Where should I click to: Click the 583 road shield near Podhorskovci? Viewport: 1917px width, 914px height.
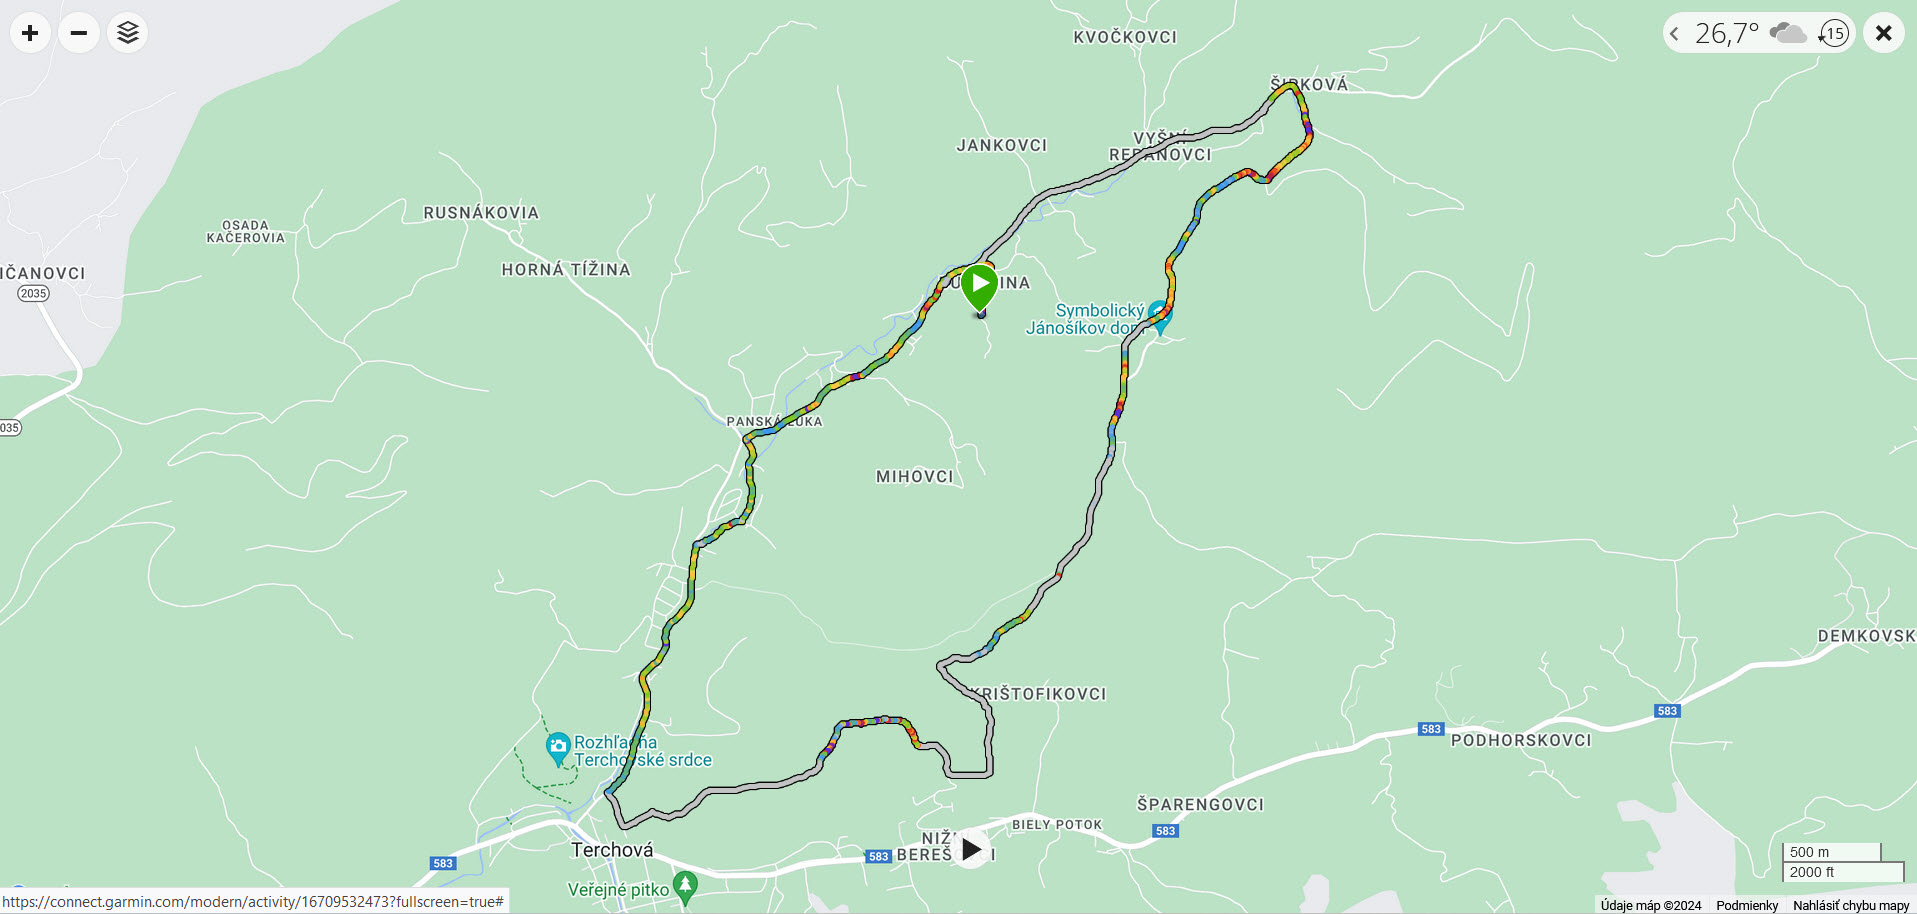(1431, 729)
